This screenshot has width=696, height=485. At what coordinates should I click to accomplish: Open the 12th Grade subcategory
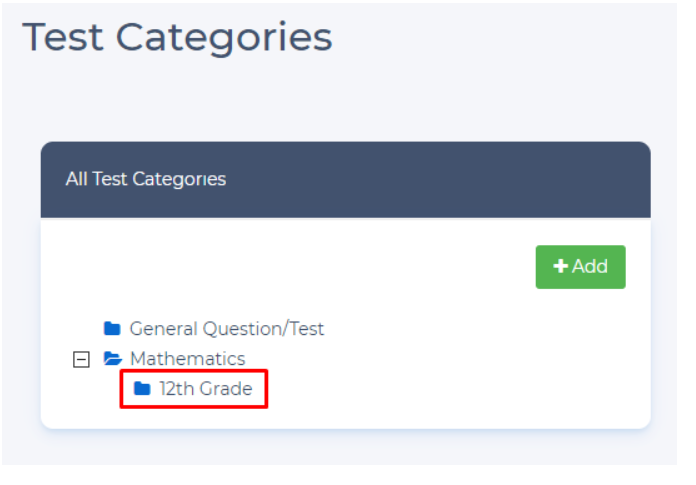(205, 389)
